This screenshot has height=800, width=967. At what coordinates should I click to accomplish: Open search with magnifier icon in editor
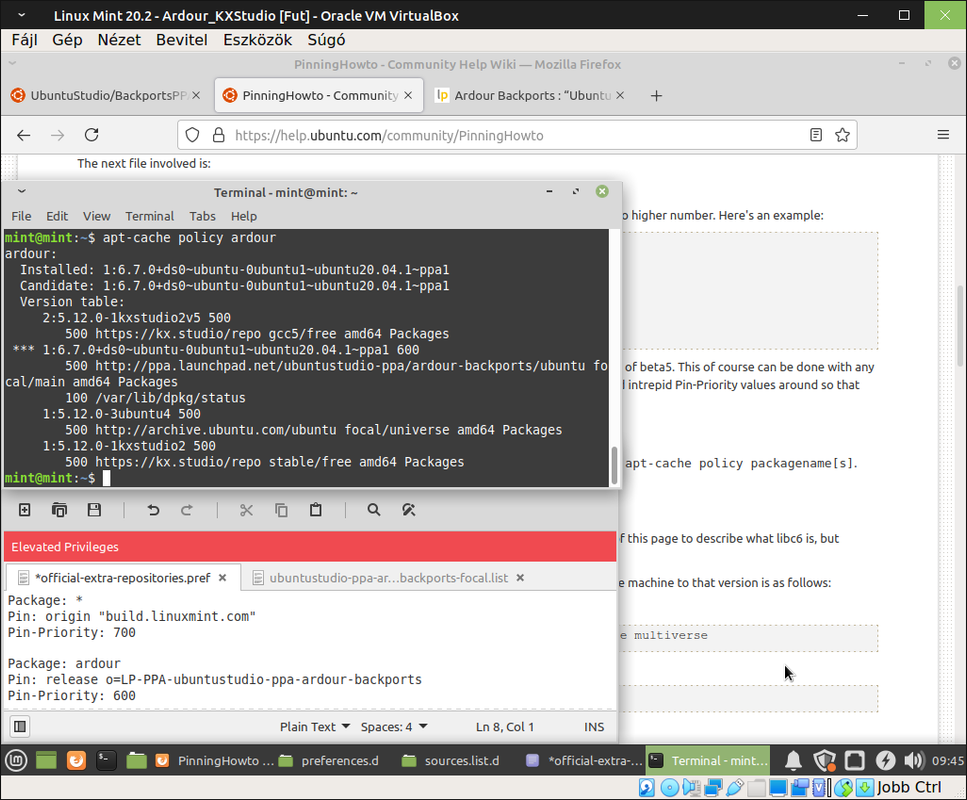point(374,510)
